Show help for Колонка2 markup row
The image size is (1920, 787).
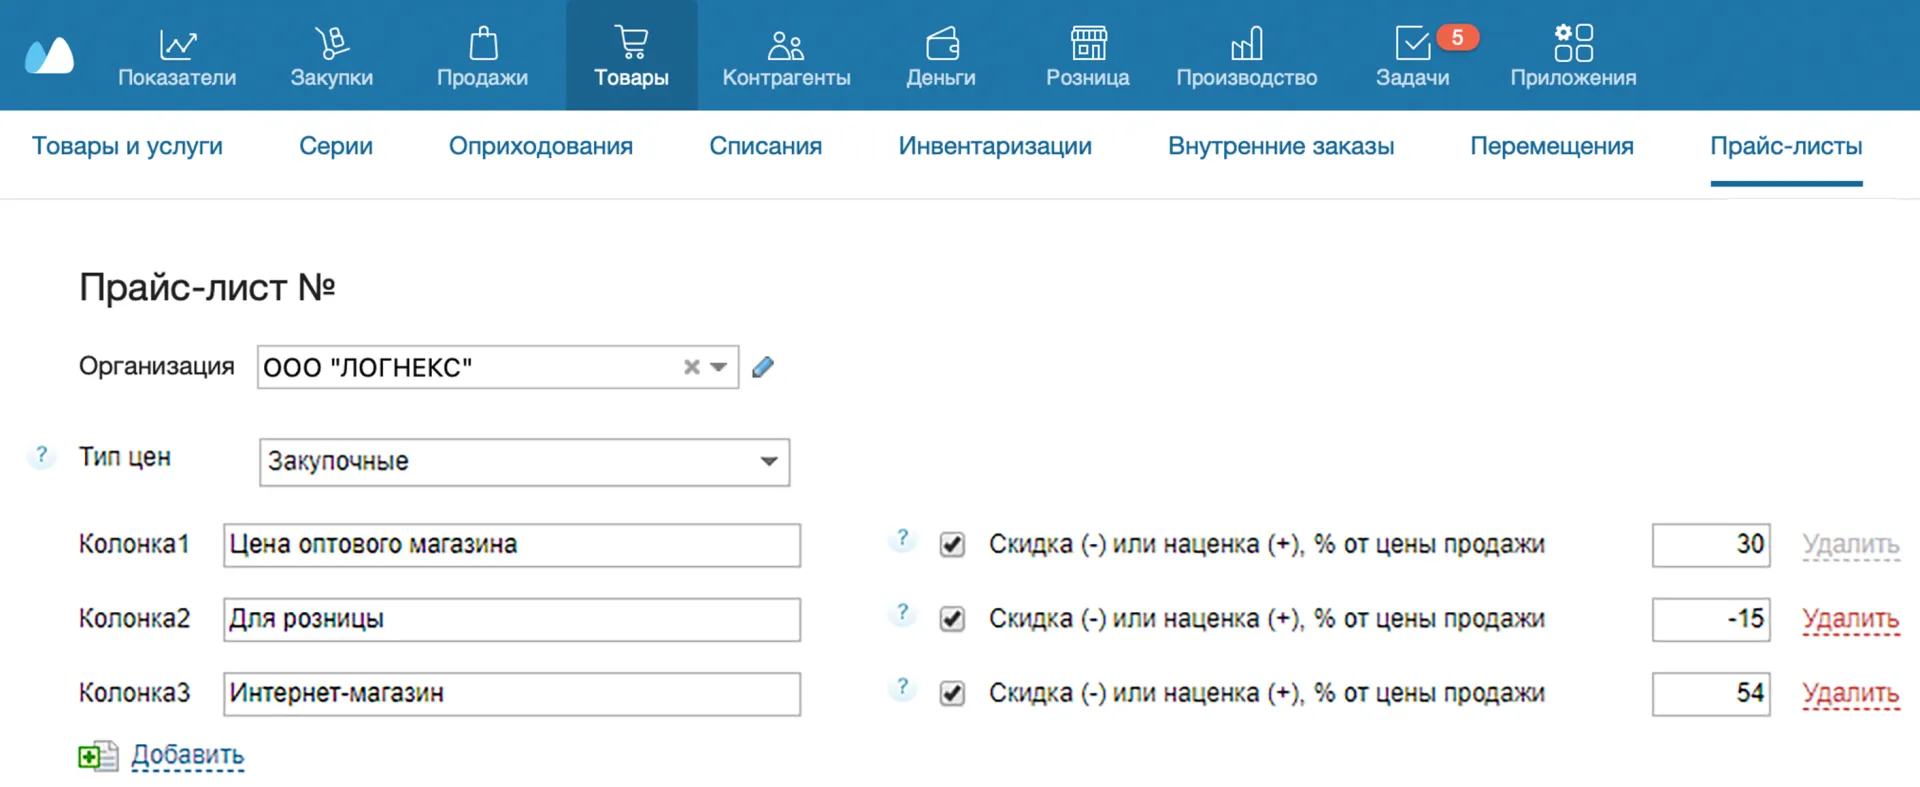(902, 614)
